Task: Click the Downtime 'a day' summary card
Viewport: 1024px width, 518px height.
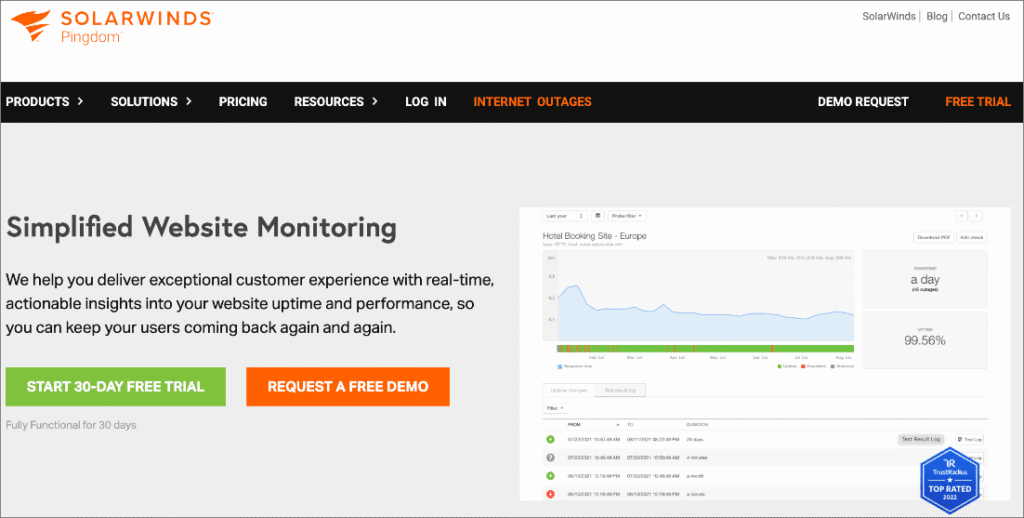Action: (x=925, y=279)
